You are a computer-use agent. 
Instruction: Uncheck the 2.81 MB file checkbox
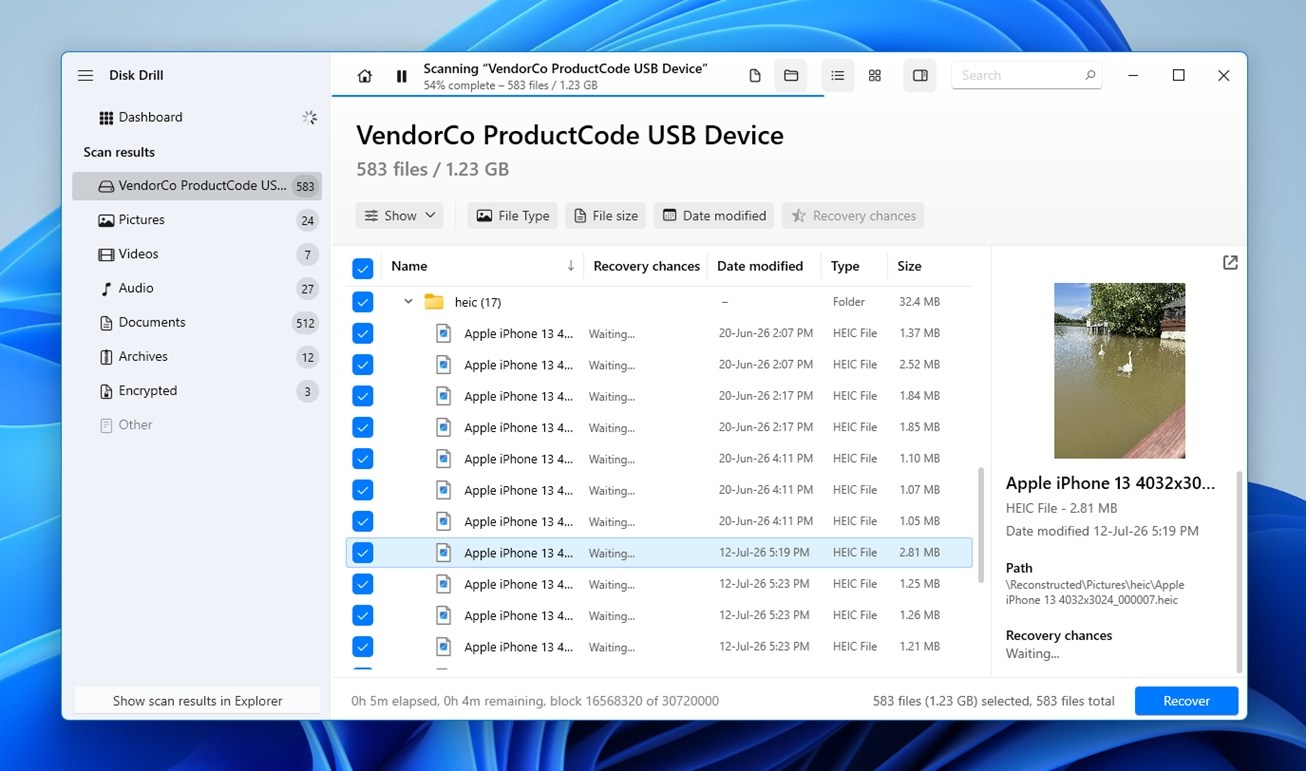coord(363,553)
